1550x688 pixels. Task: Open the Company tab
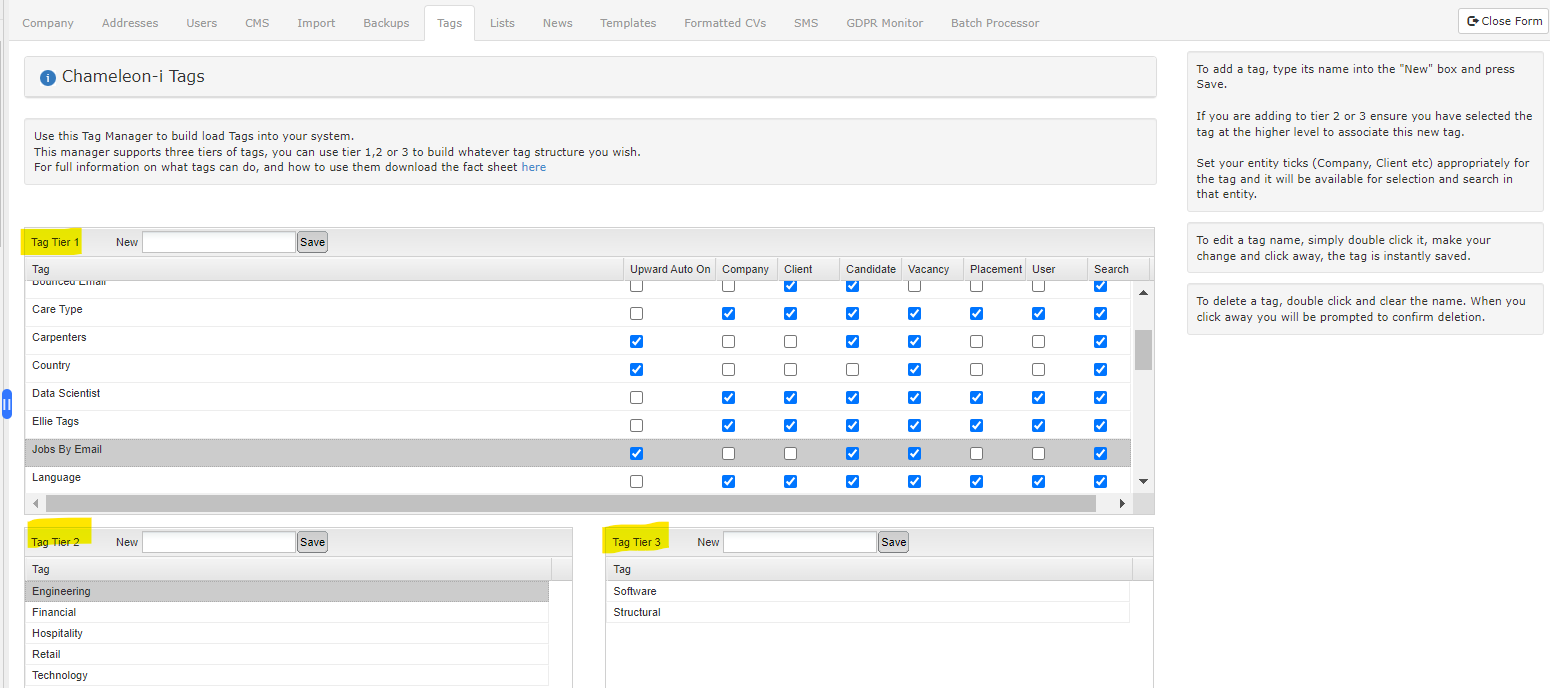(x=48, y=23)
